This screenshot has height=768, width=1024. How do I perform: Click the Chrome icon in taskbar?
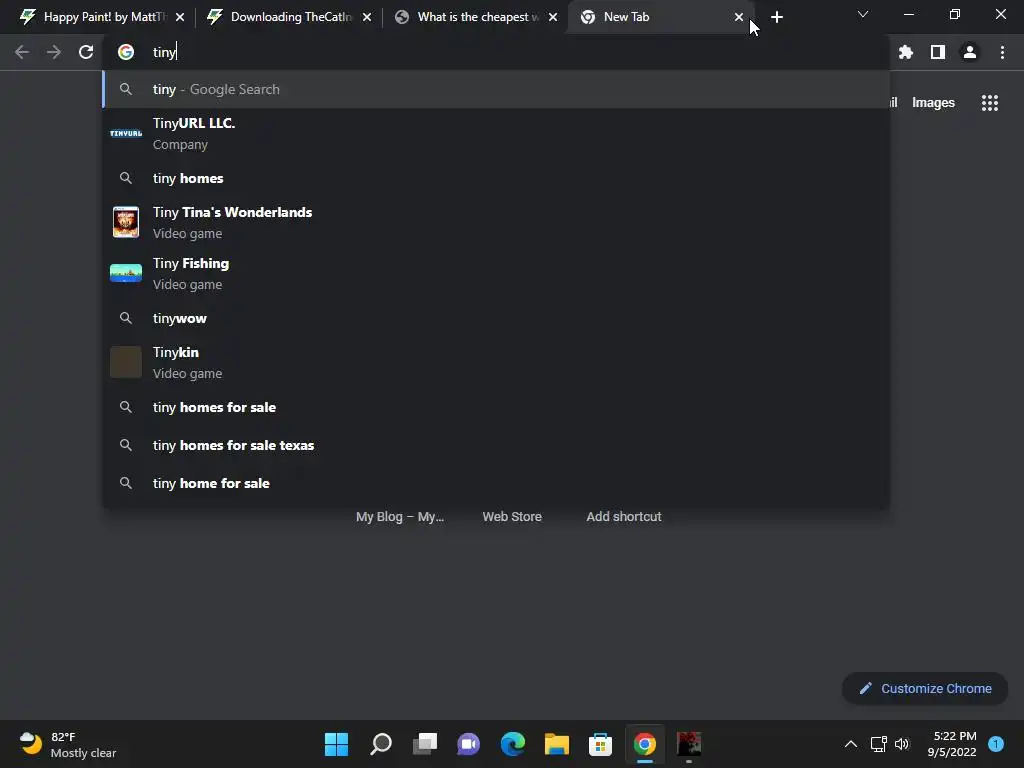click(645, 744)
